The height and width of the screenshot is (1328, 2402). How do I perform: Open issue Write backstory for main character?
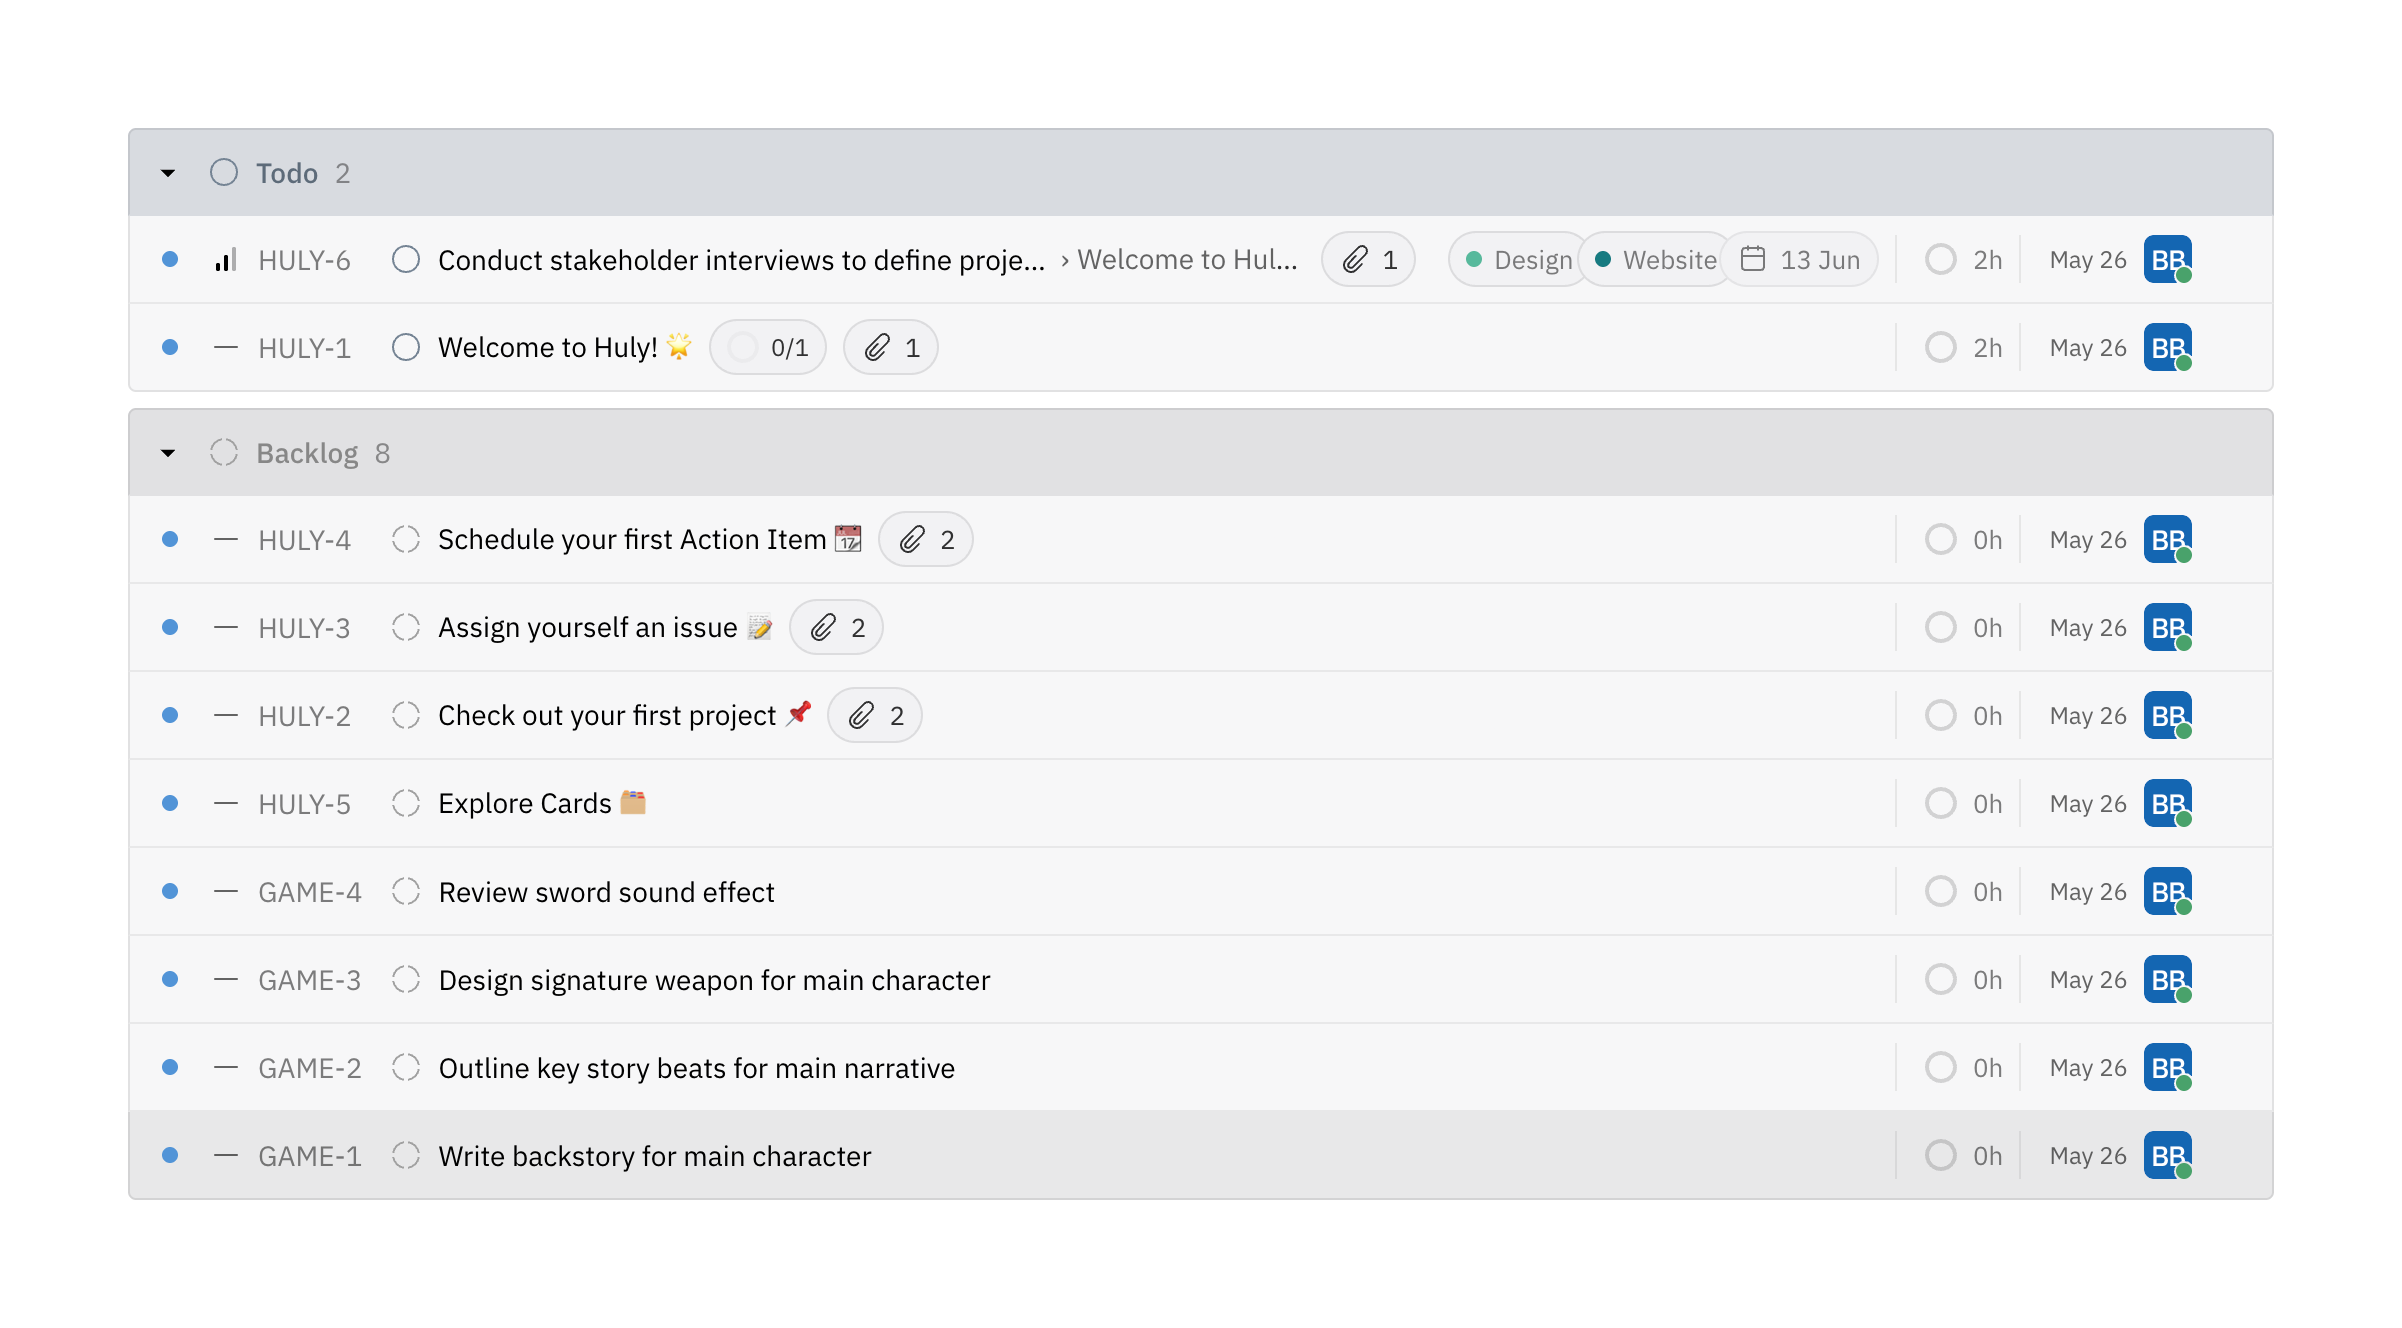pos(654,1155)
